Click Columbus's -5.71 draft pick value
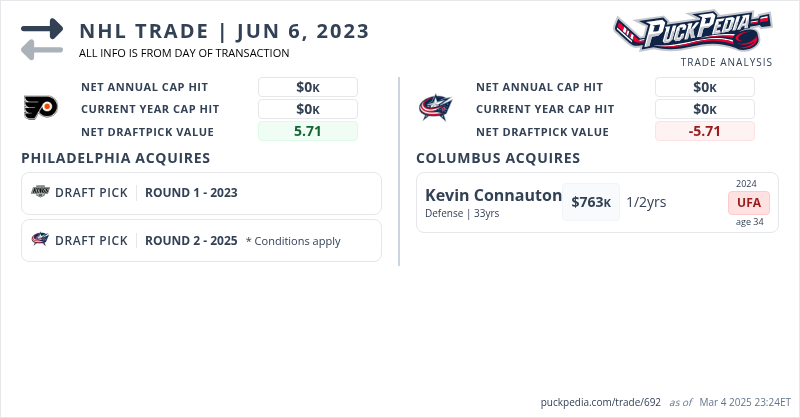800x418 pixels. 704,131
